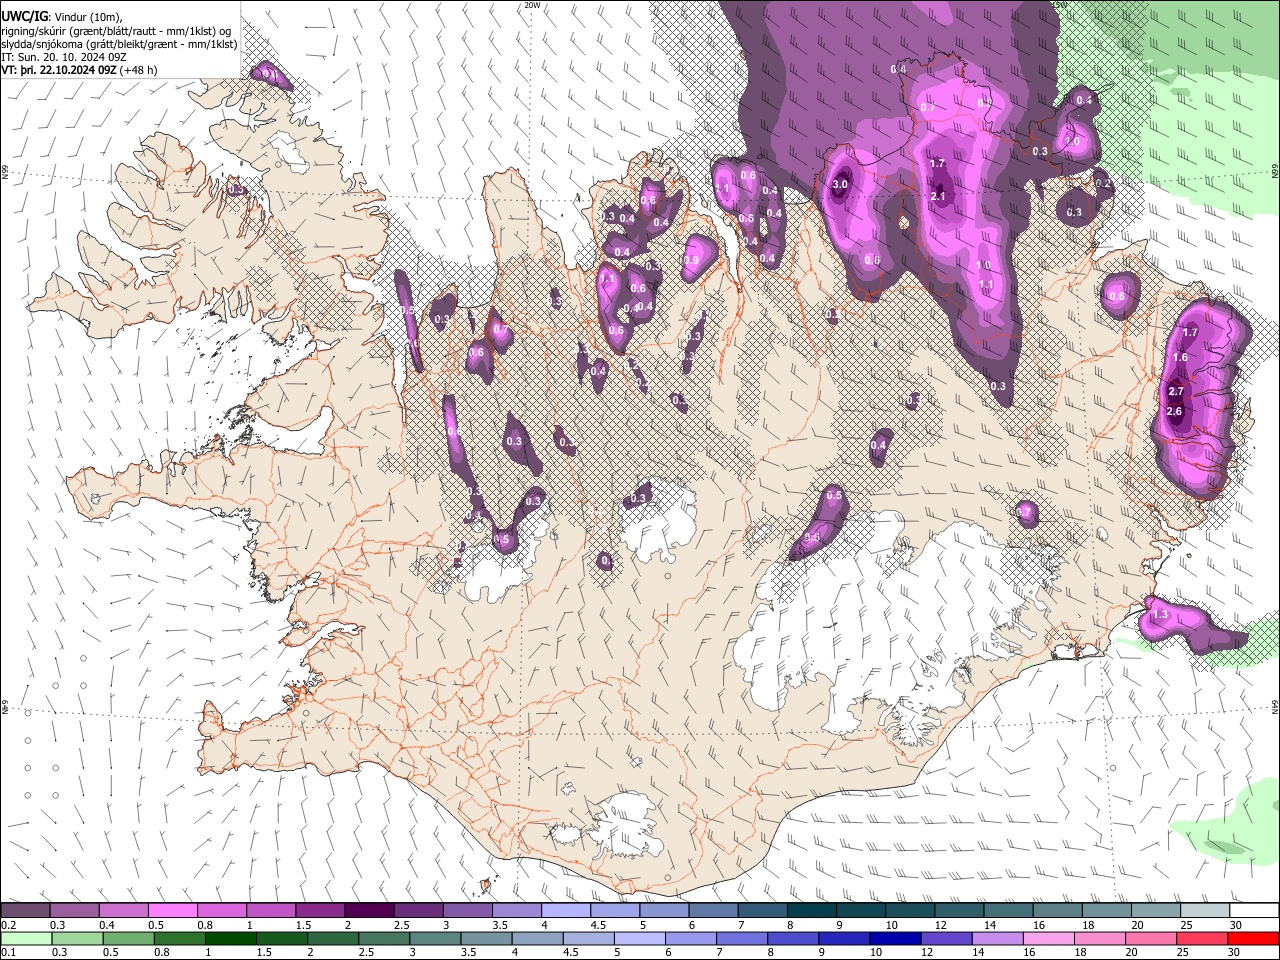Image resolution: width=1280 pixels, height=960 pixels.
Task: Click the 2.1 snowfall value on the map
Action: tap(938, 197)
